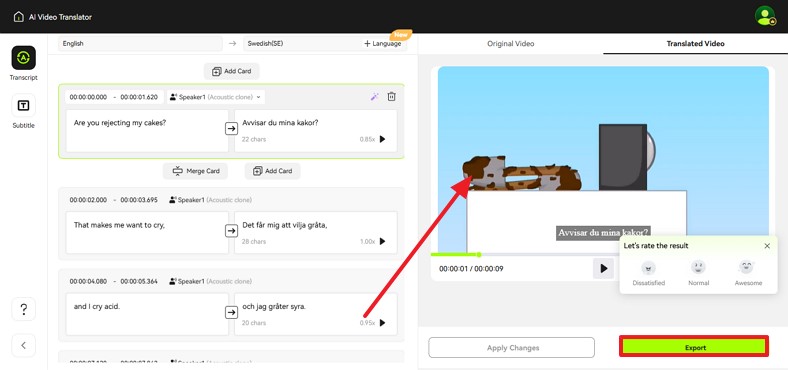
Task: Rate the result as Dissatisfied
Action: (x=648, y=273)
